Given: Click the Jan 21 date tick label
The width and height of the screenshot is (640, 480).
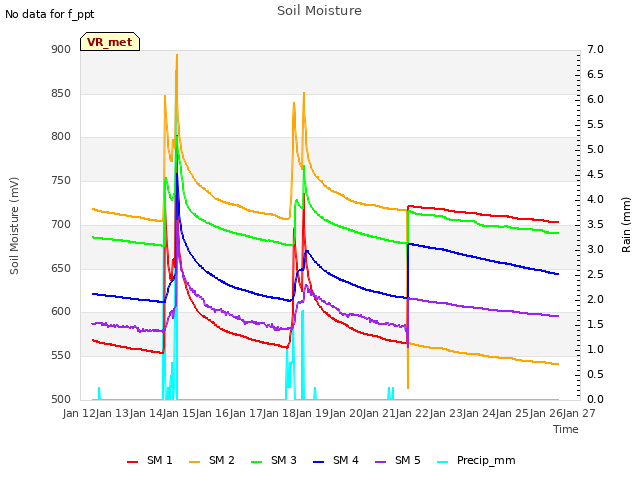Looking at the screenshot, I should (379, 414).
